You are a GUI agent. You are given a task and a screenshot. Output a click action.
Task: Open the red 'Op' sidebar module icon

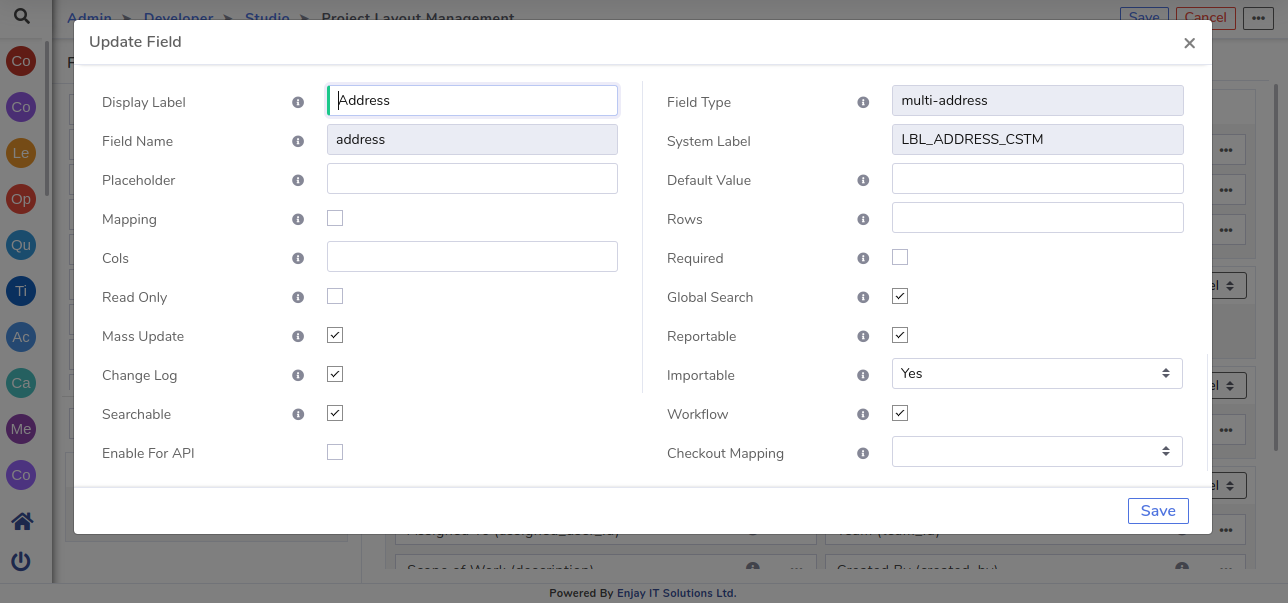coord(21,199)
